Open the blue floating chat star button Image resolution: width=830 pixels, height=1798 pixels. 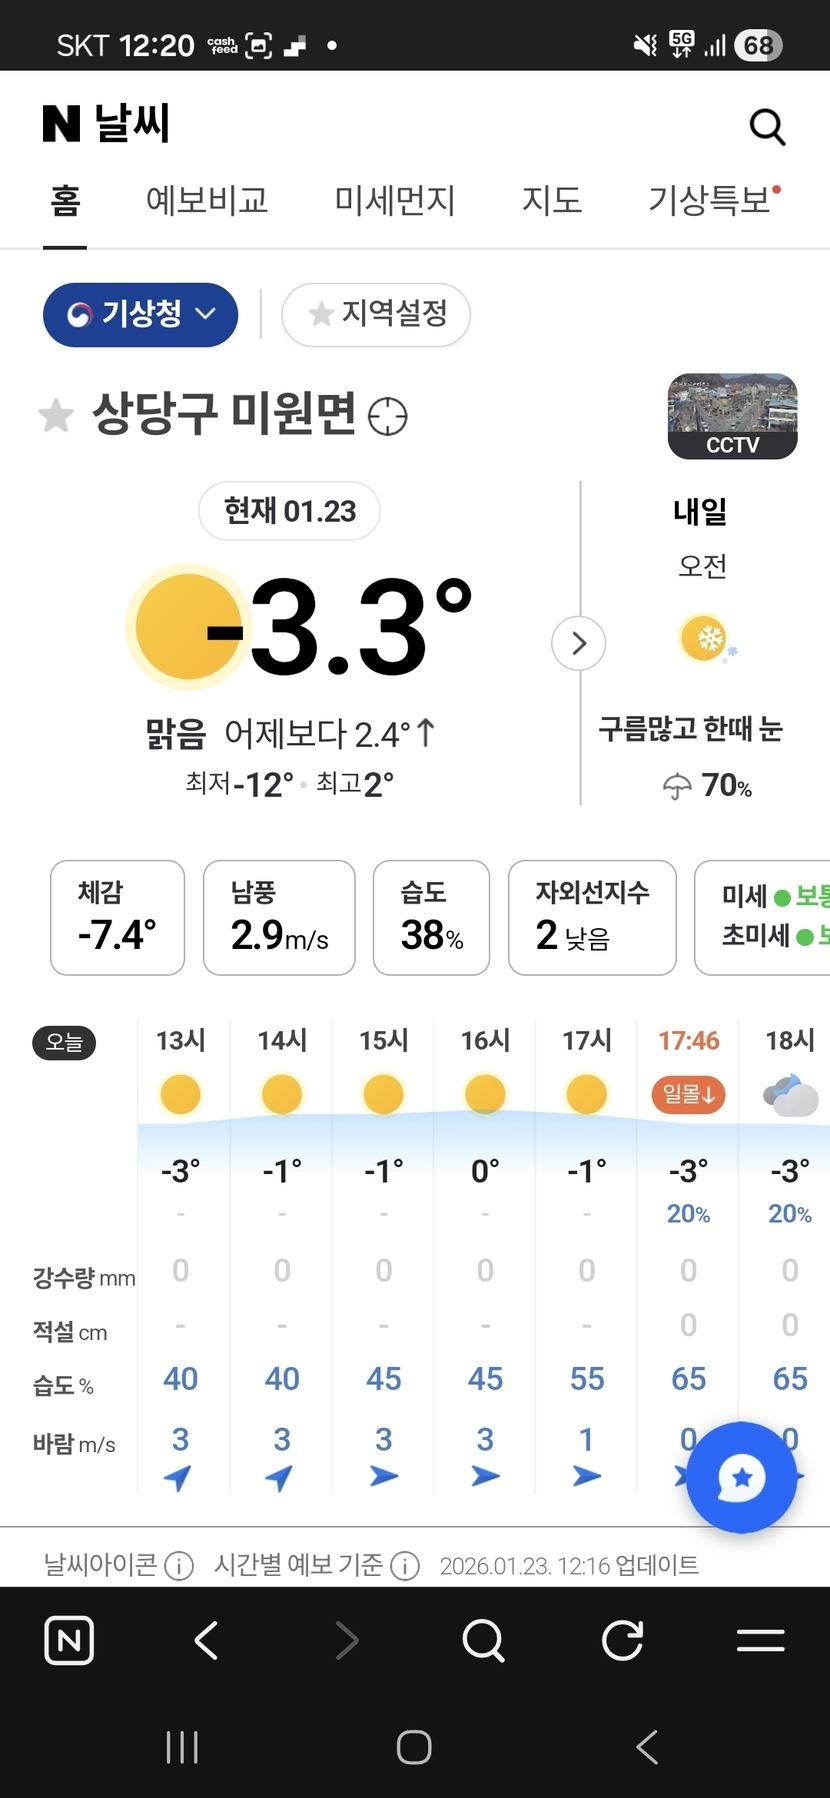coord(741,1477)
